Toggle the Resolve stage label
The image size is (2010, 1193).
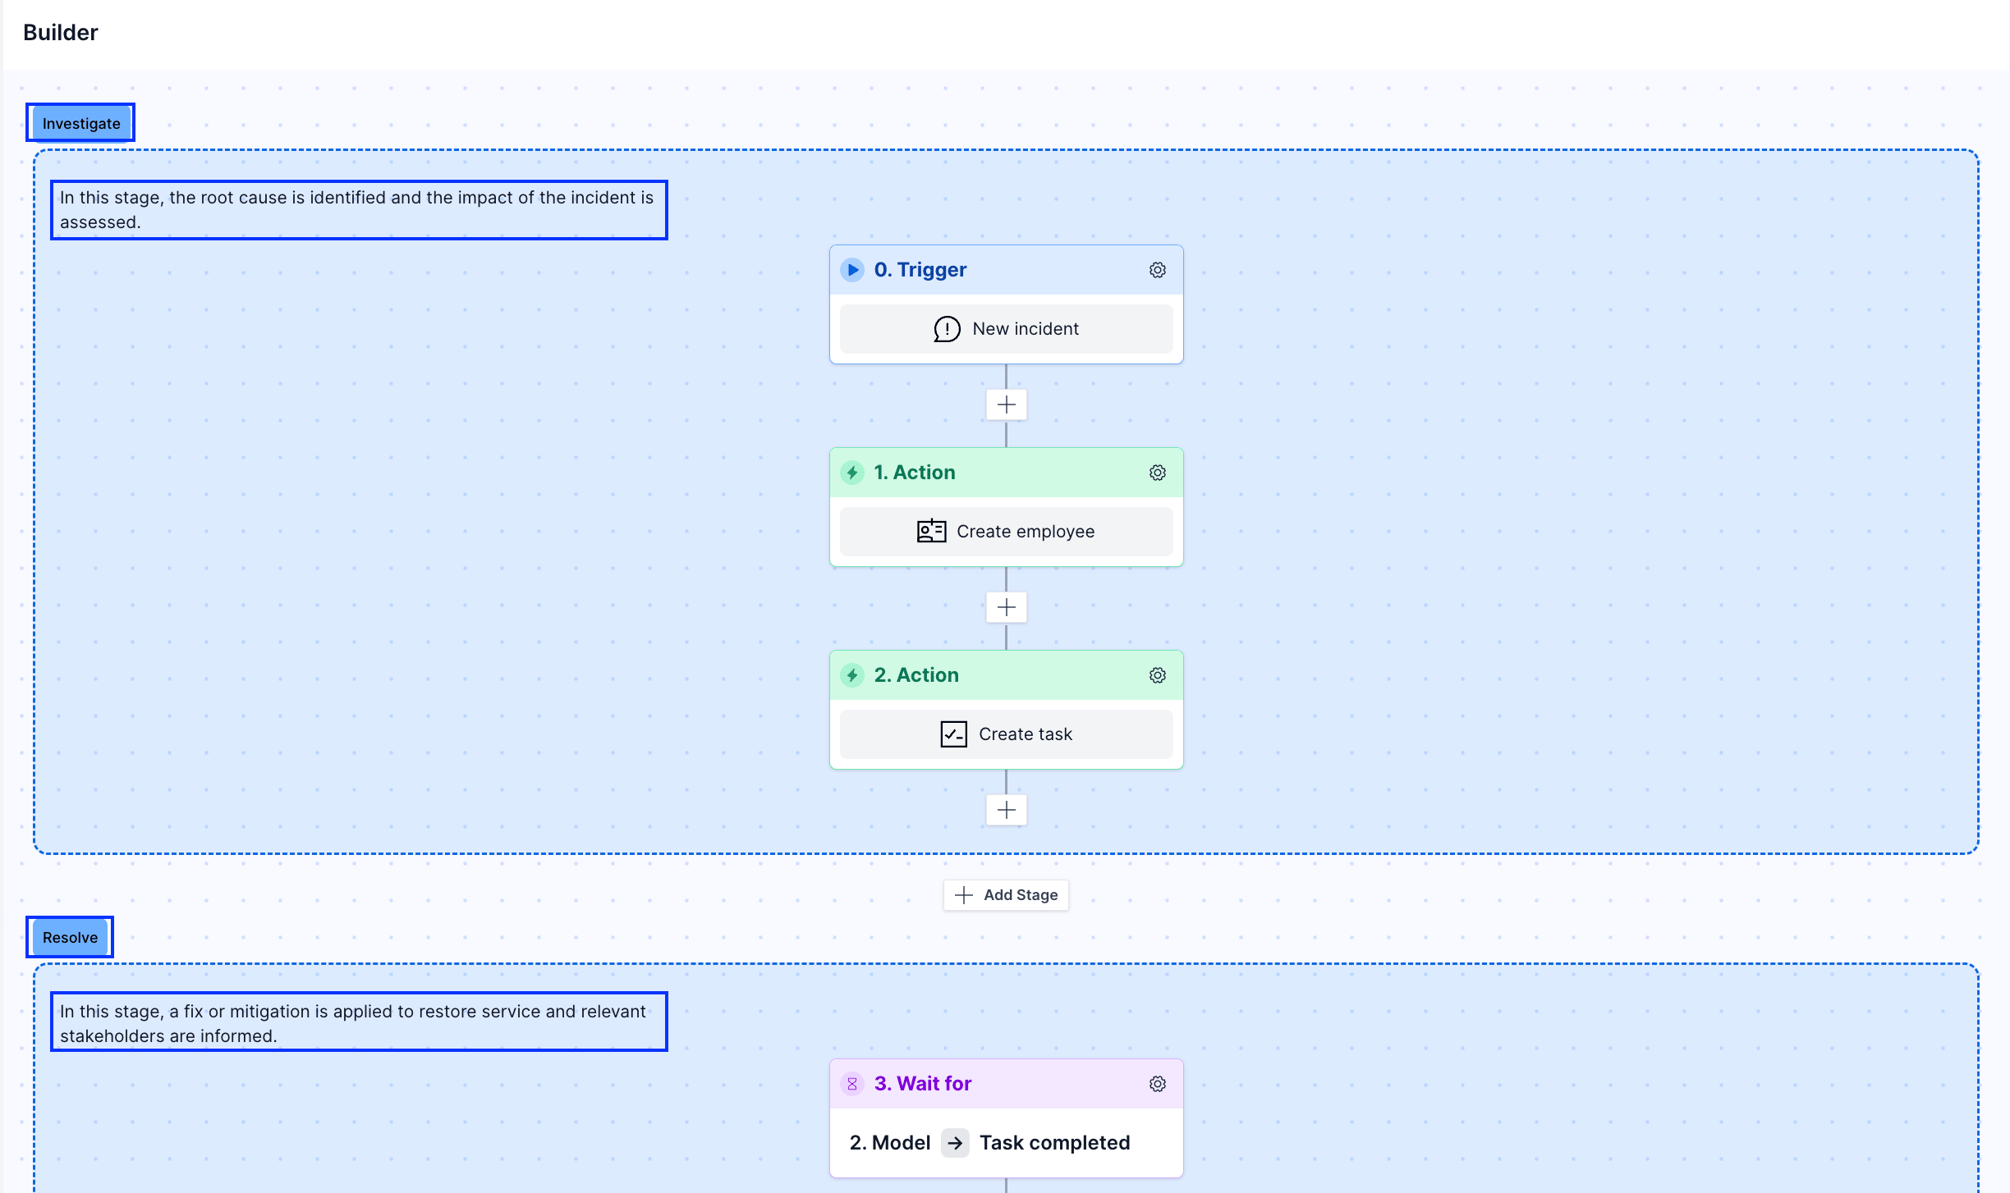[x=69, y=937]
